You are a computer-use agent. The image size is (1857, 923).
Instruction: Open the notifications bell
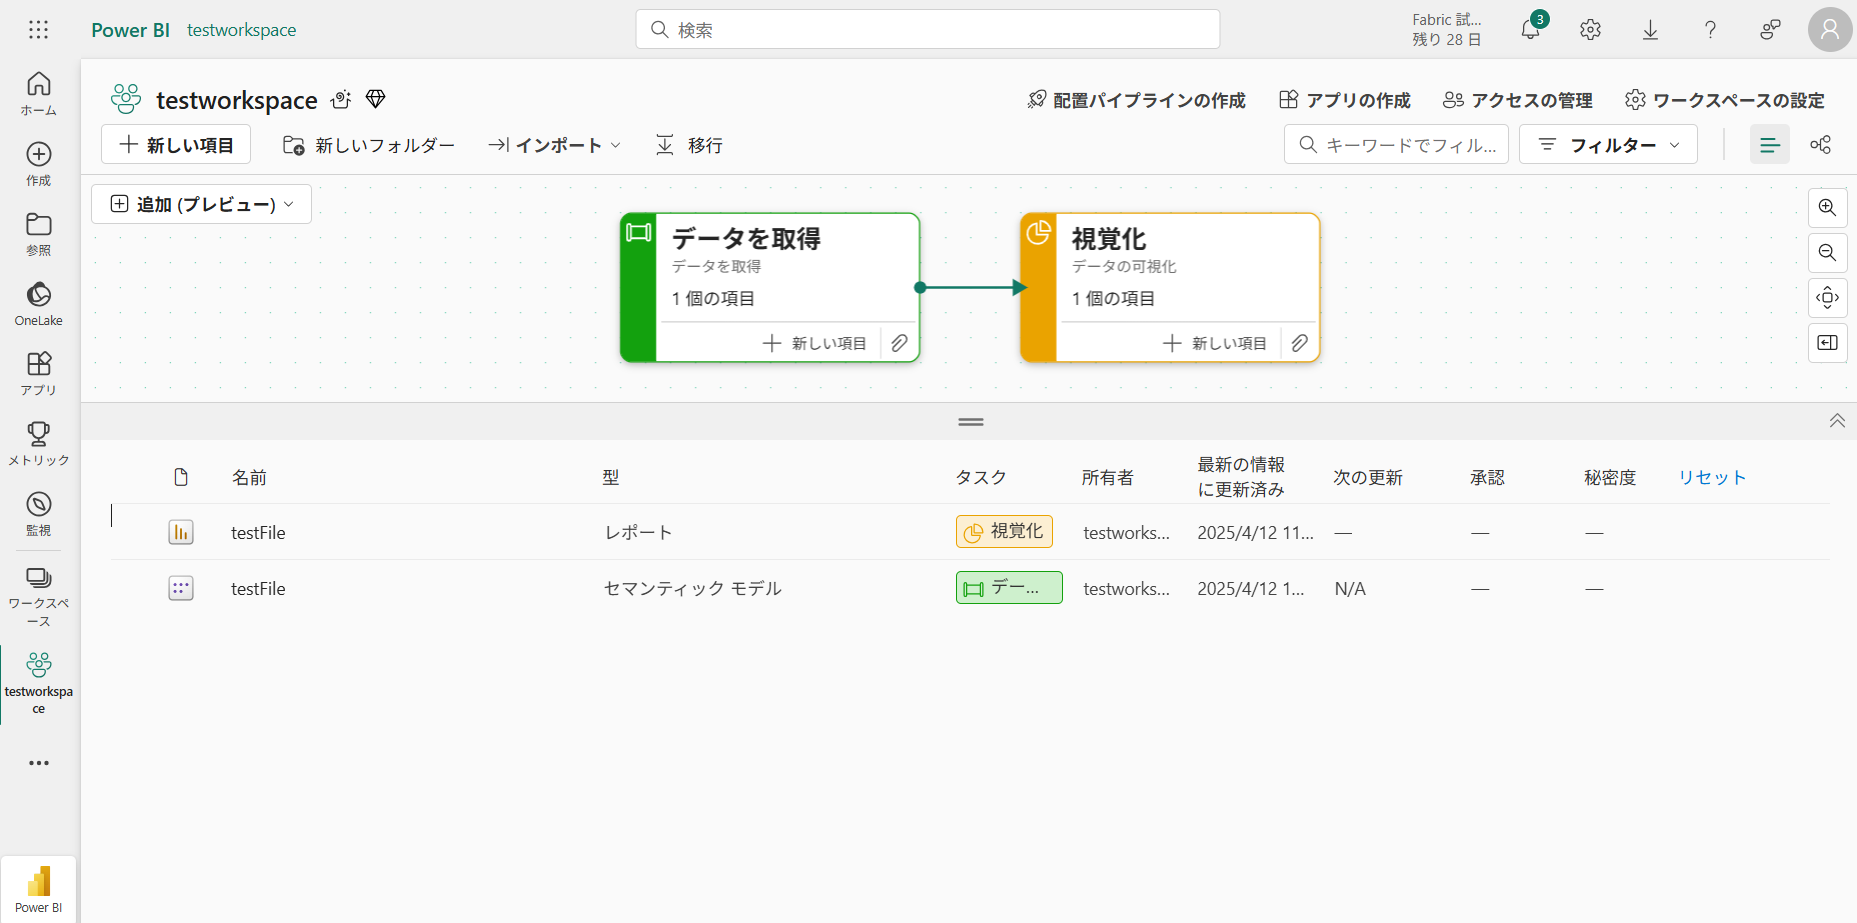(1531, 29)
